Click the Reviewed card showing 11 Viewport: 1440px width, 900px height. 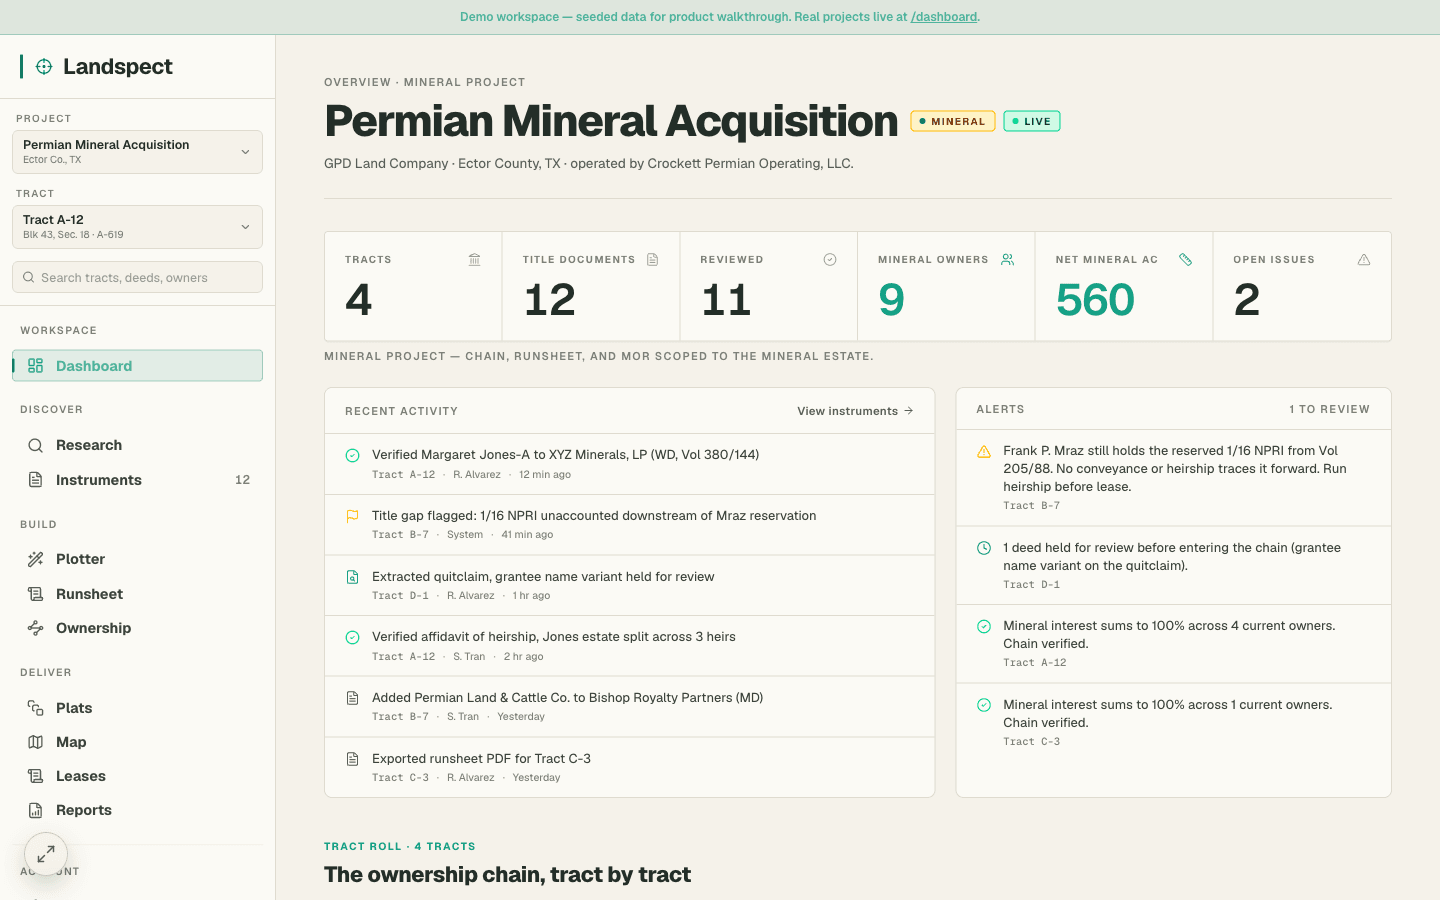tap(769, 287)
